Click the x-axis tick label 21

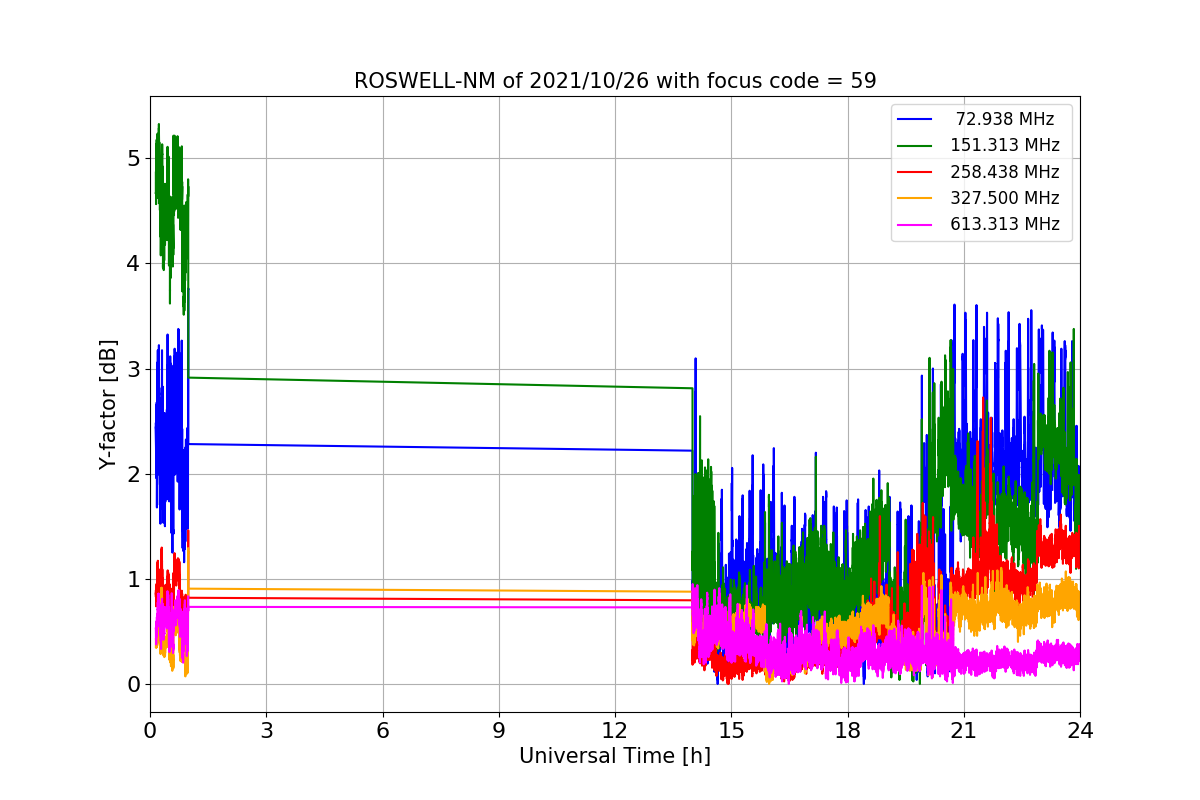(963, 731)
